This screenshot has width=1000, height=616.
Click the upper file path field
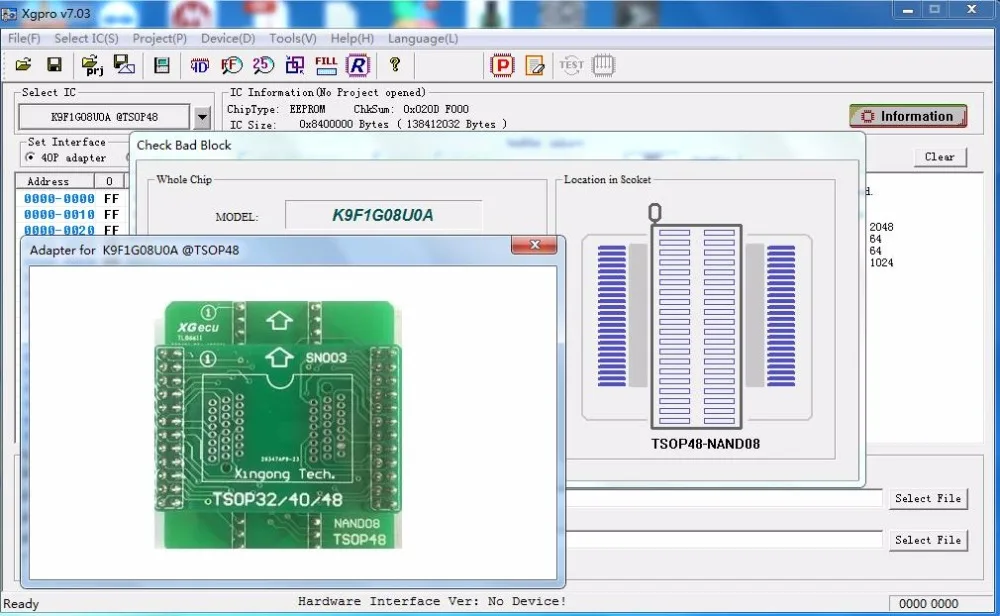pos(724,498)
